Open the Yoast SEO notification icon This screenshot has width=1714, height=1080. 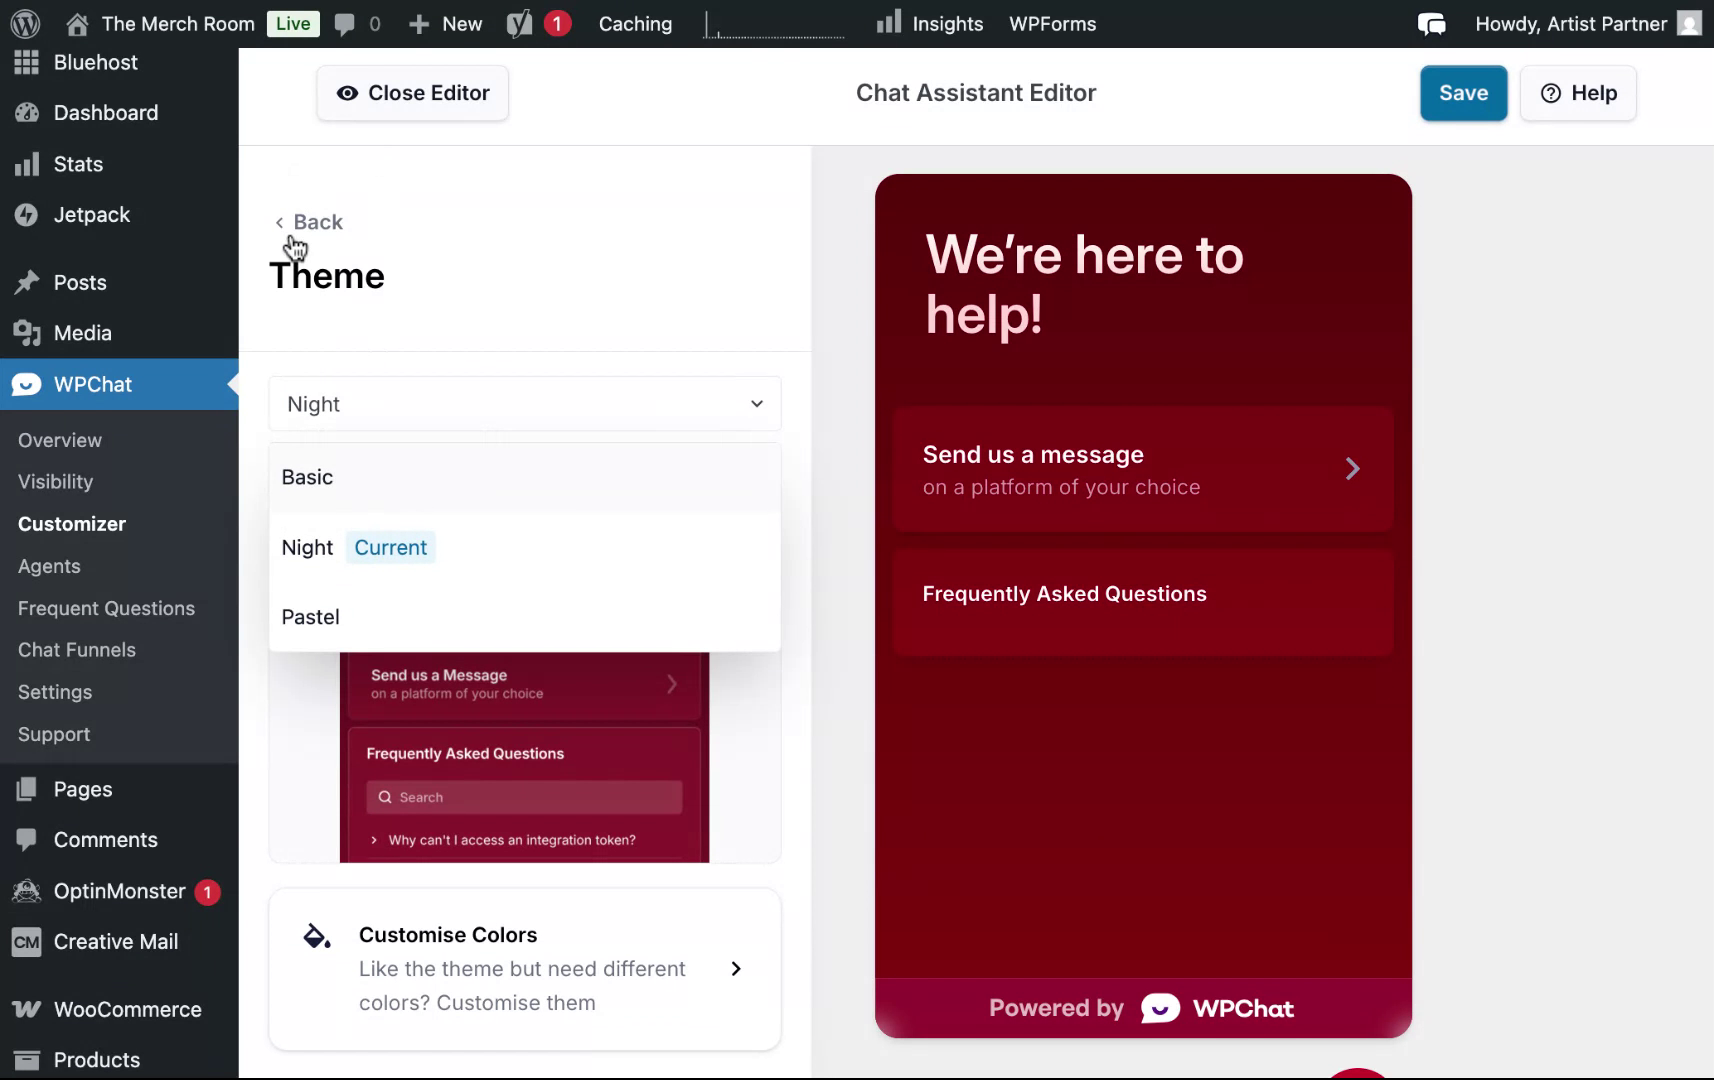(x=536, y=23)
